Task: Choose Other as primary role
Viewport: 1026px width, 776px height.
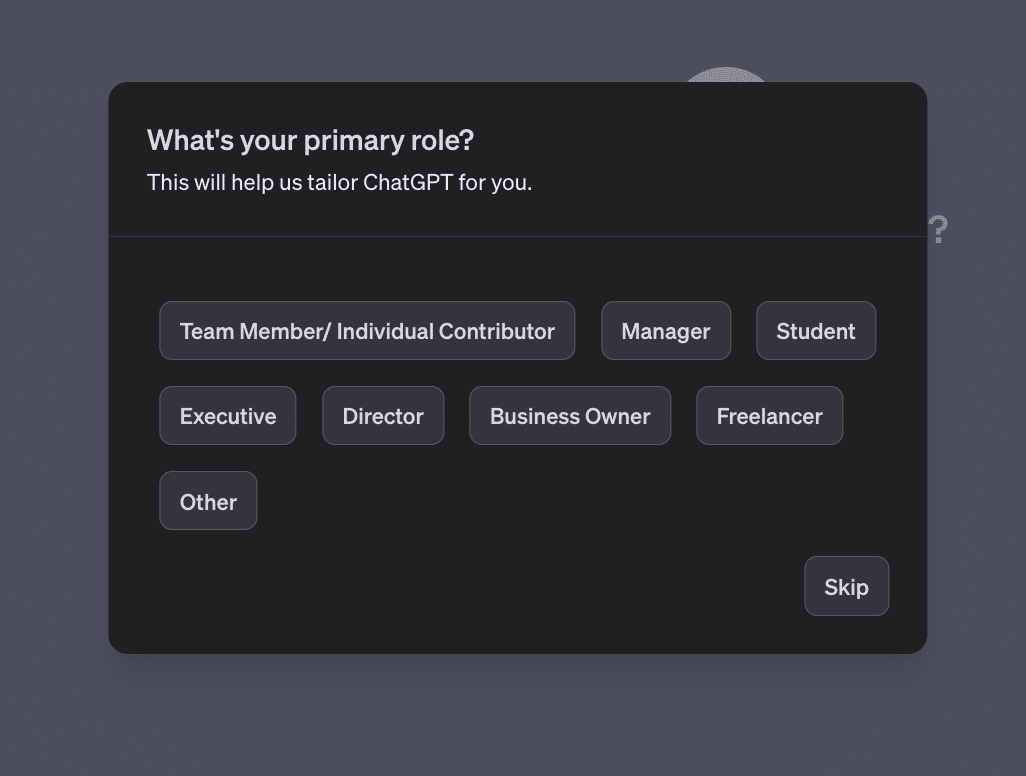Action: click(208, 501)
